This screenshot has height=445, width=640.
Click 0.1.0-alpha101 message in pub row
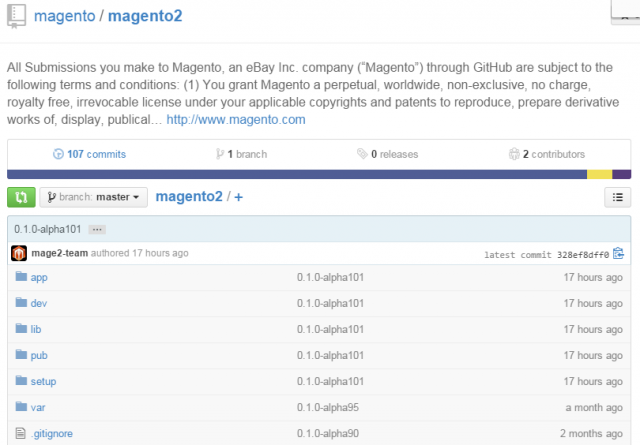330,356
